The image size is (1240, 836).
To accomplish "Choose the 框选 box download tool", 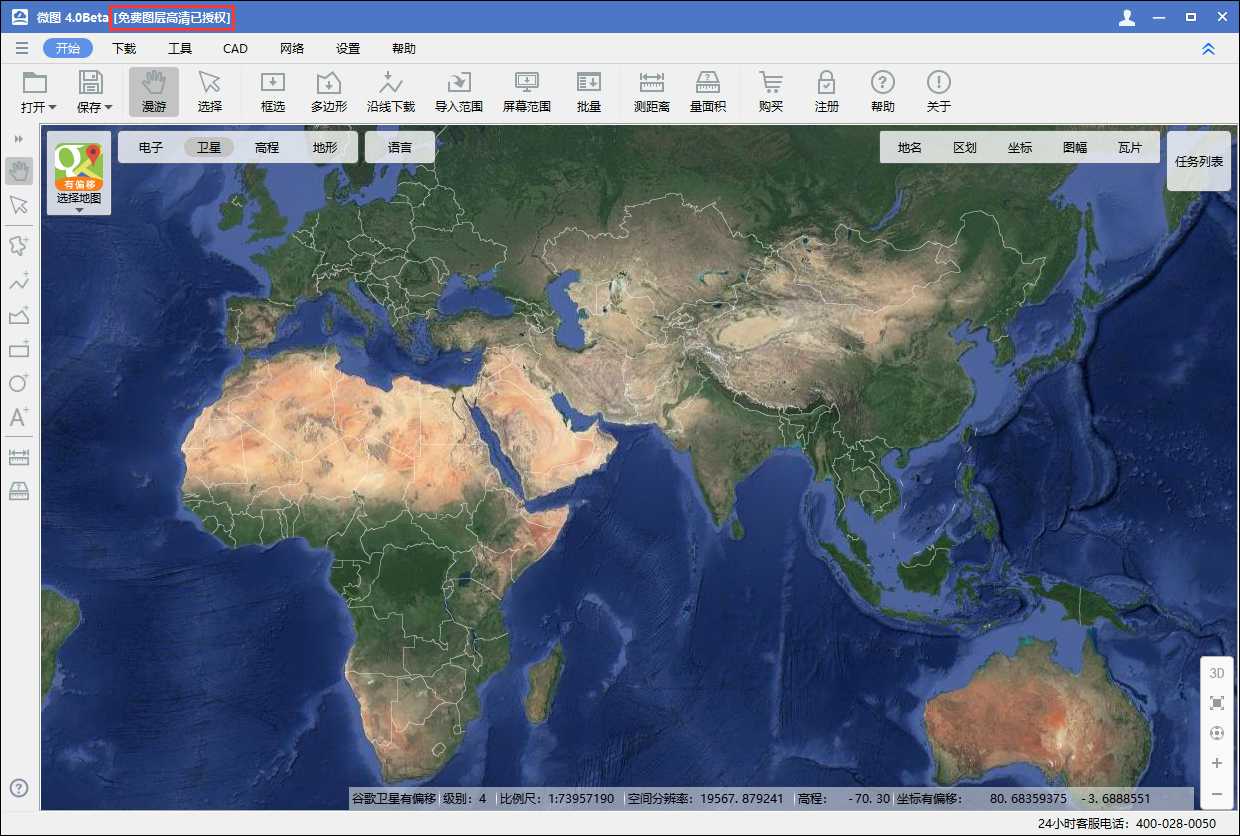I will tap(273, 91).
